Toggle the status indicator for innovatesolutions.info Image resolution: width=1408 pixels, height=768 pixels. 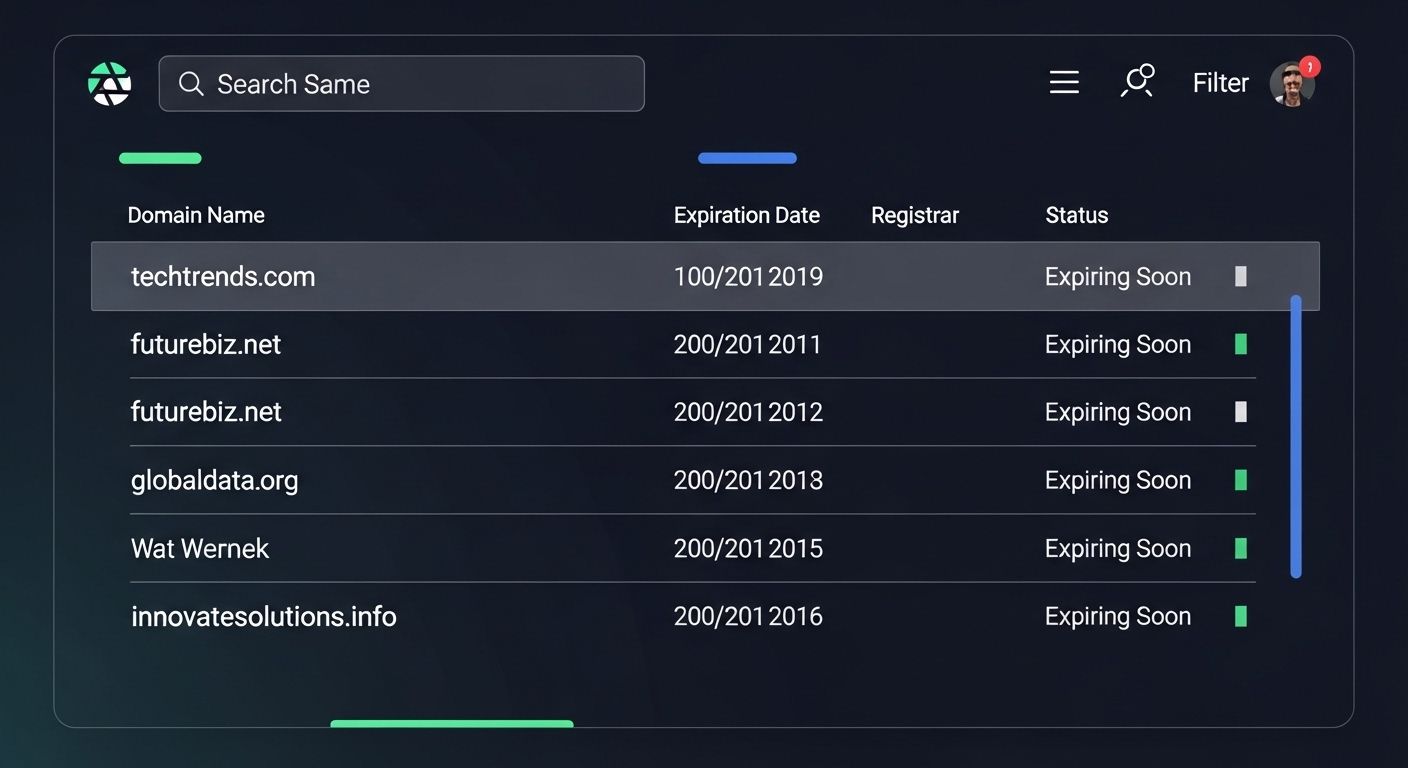click(1240, 616)
